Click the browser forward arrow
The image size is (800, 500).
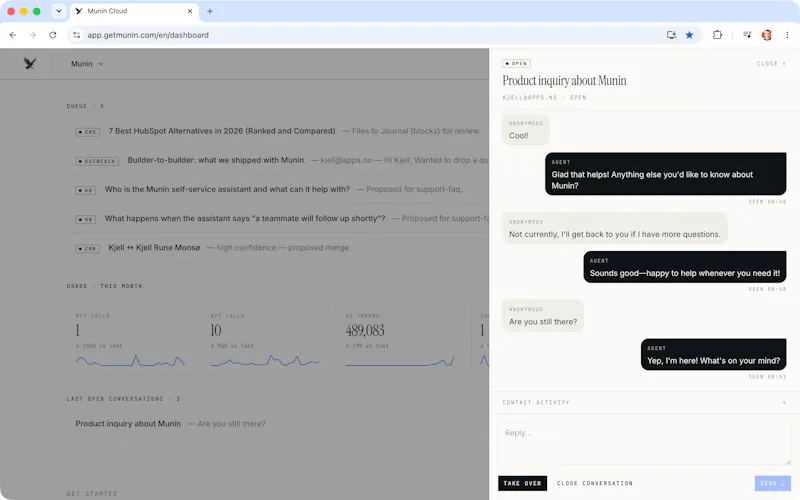(33, 35)
